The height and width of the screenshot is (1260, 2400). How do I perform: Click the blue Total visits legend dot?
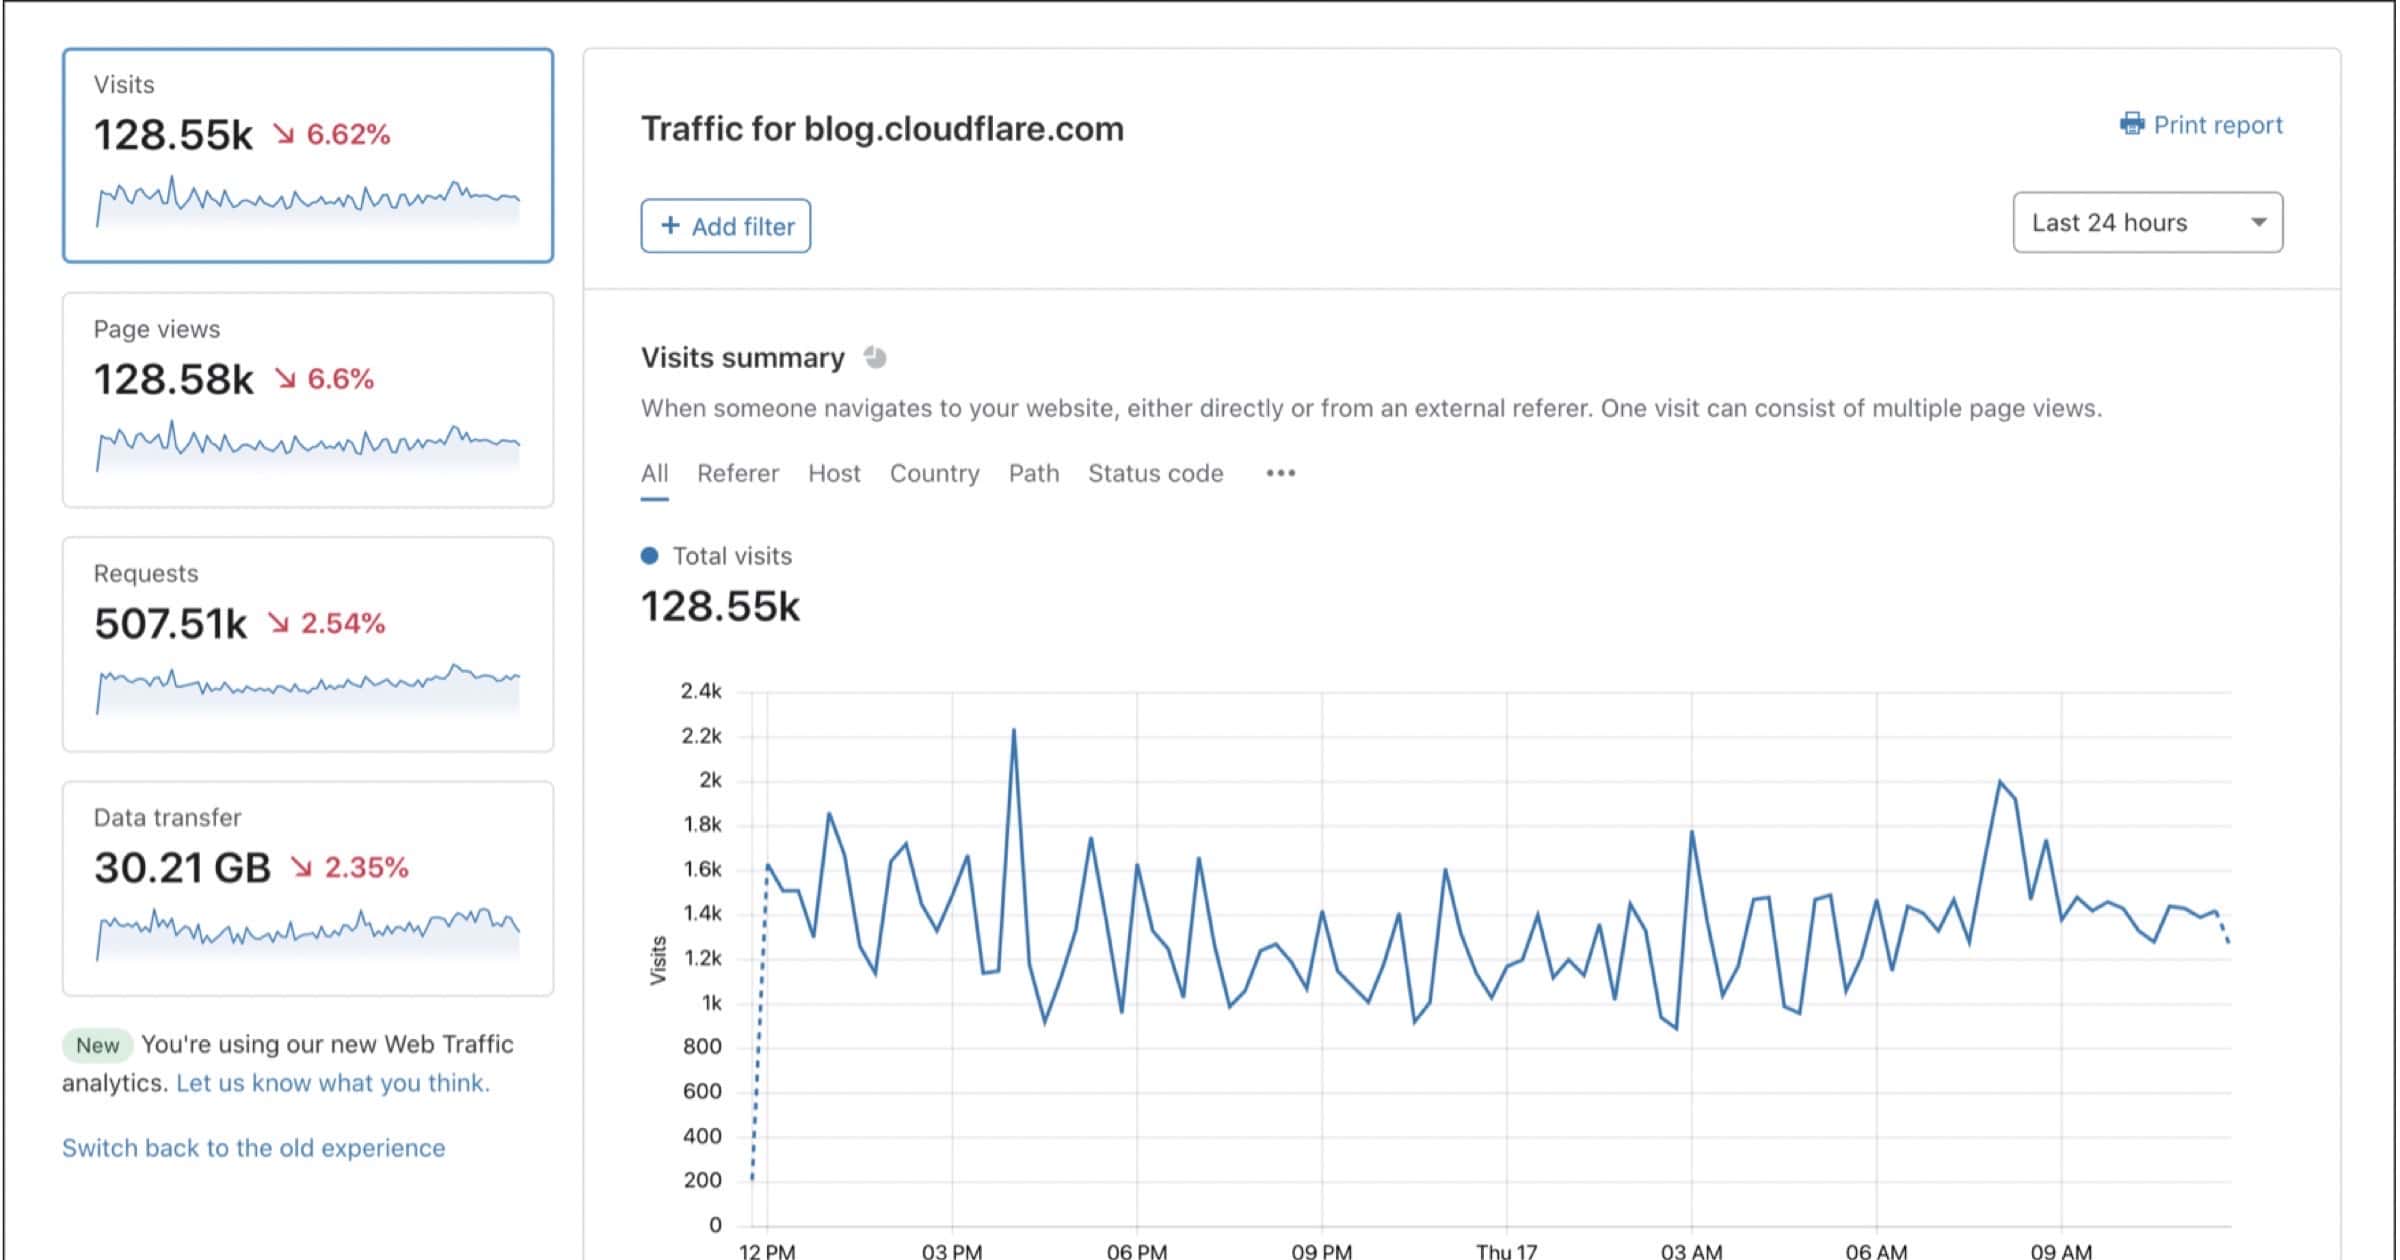click(x=650, y=556)
